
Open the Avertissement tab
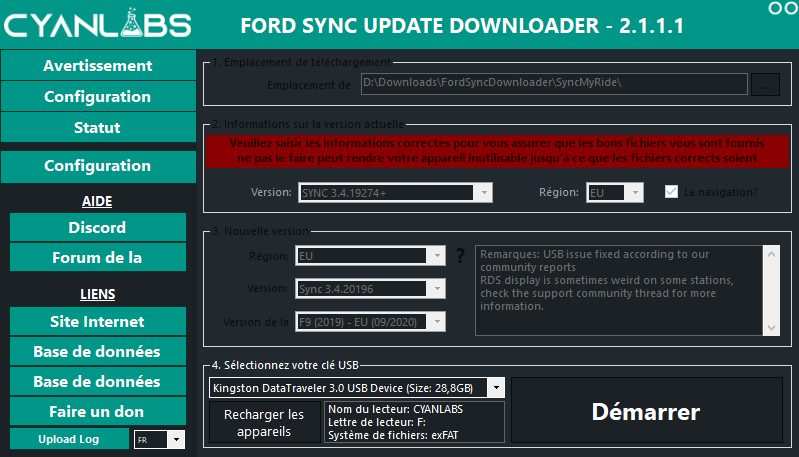[x=98, y=65]
